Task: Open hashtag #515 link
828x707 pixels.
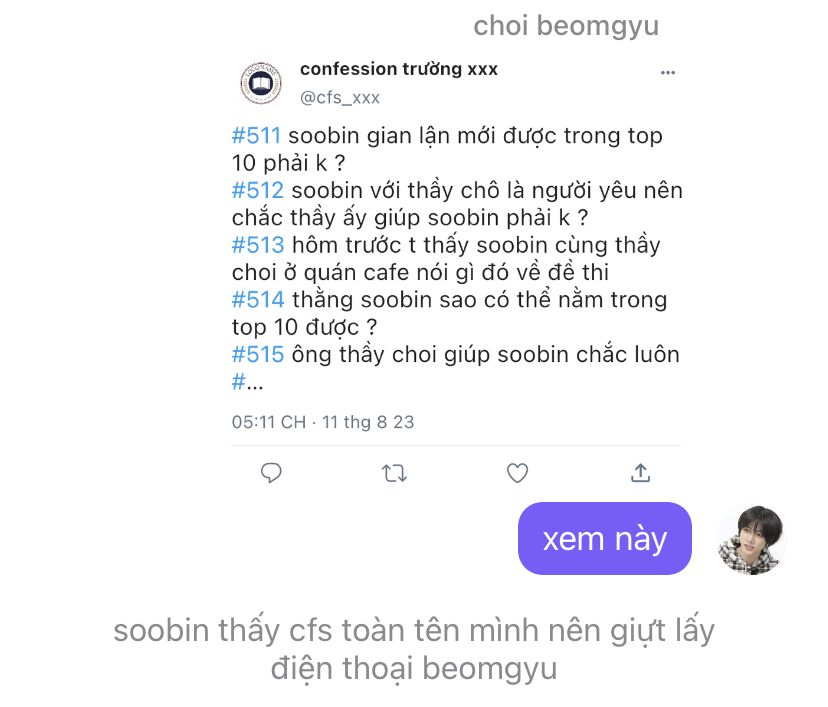Action: tap(258, 355)
